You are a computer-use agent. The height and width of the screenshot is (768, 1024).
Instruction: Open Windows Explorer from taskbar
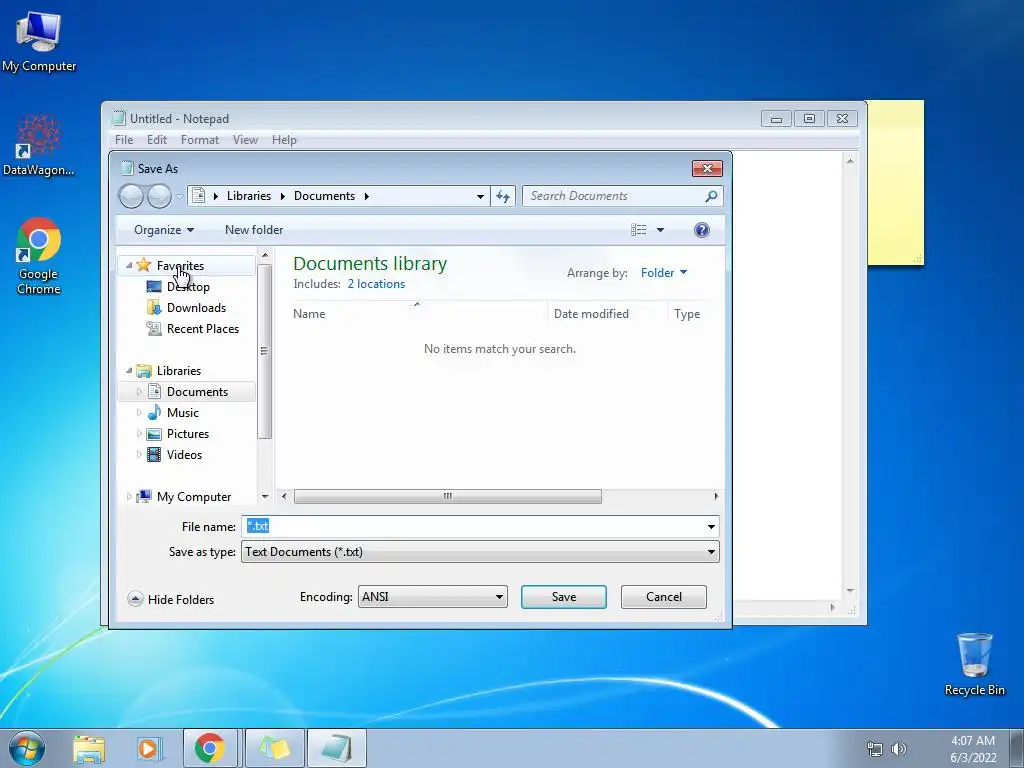(x=89, y=749)
